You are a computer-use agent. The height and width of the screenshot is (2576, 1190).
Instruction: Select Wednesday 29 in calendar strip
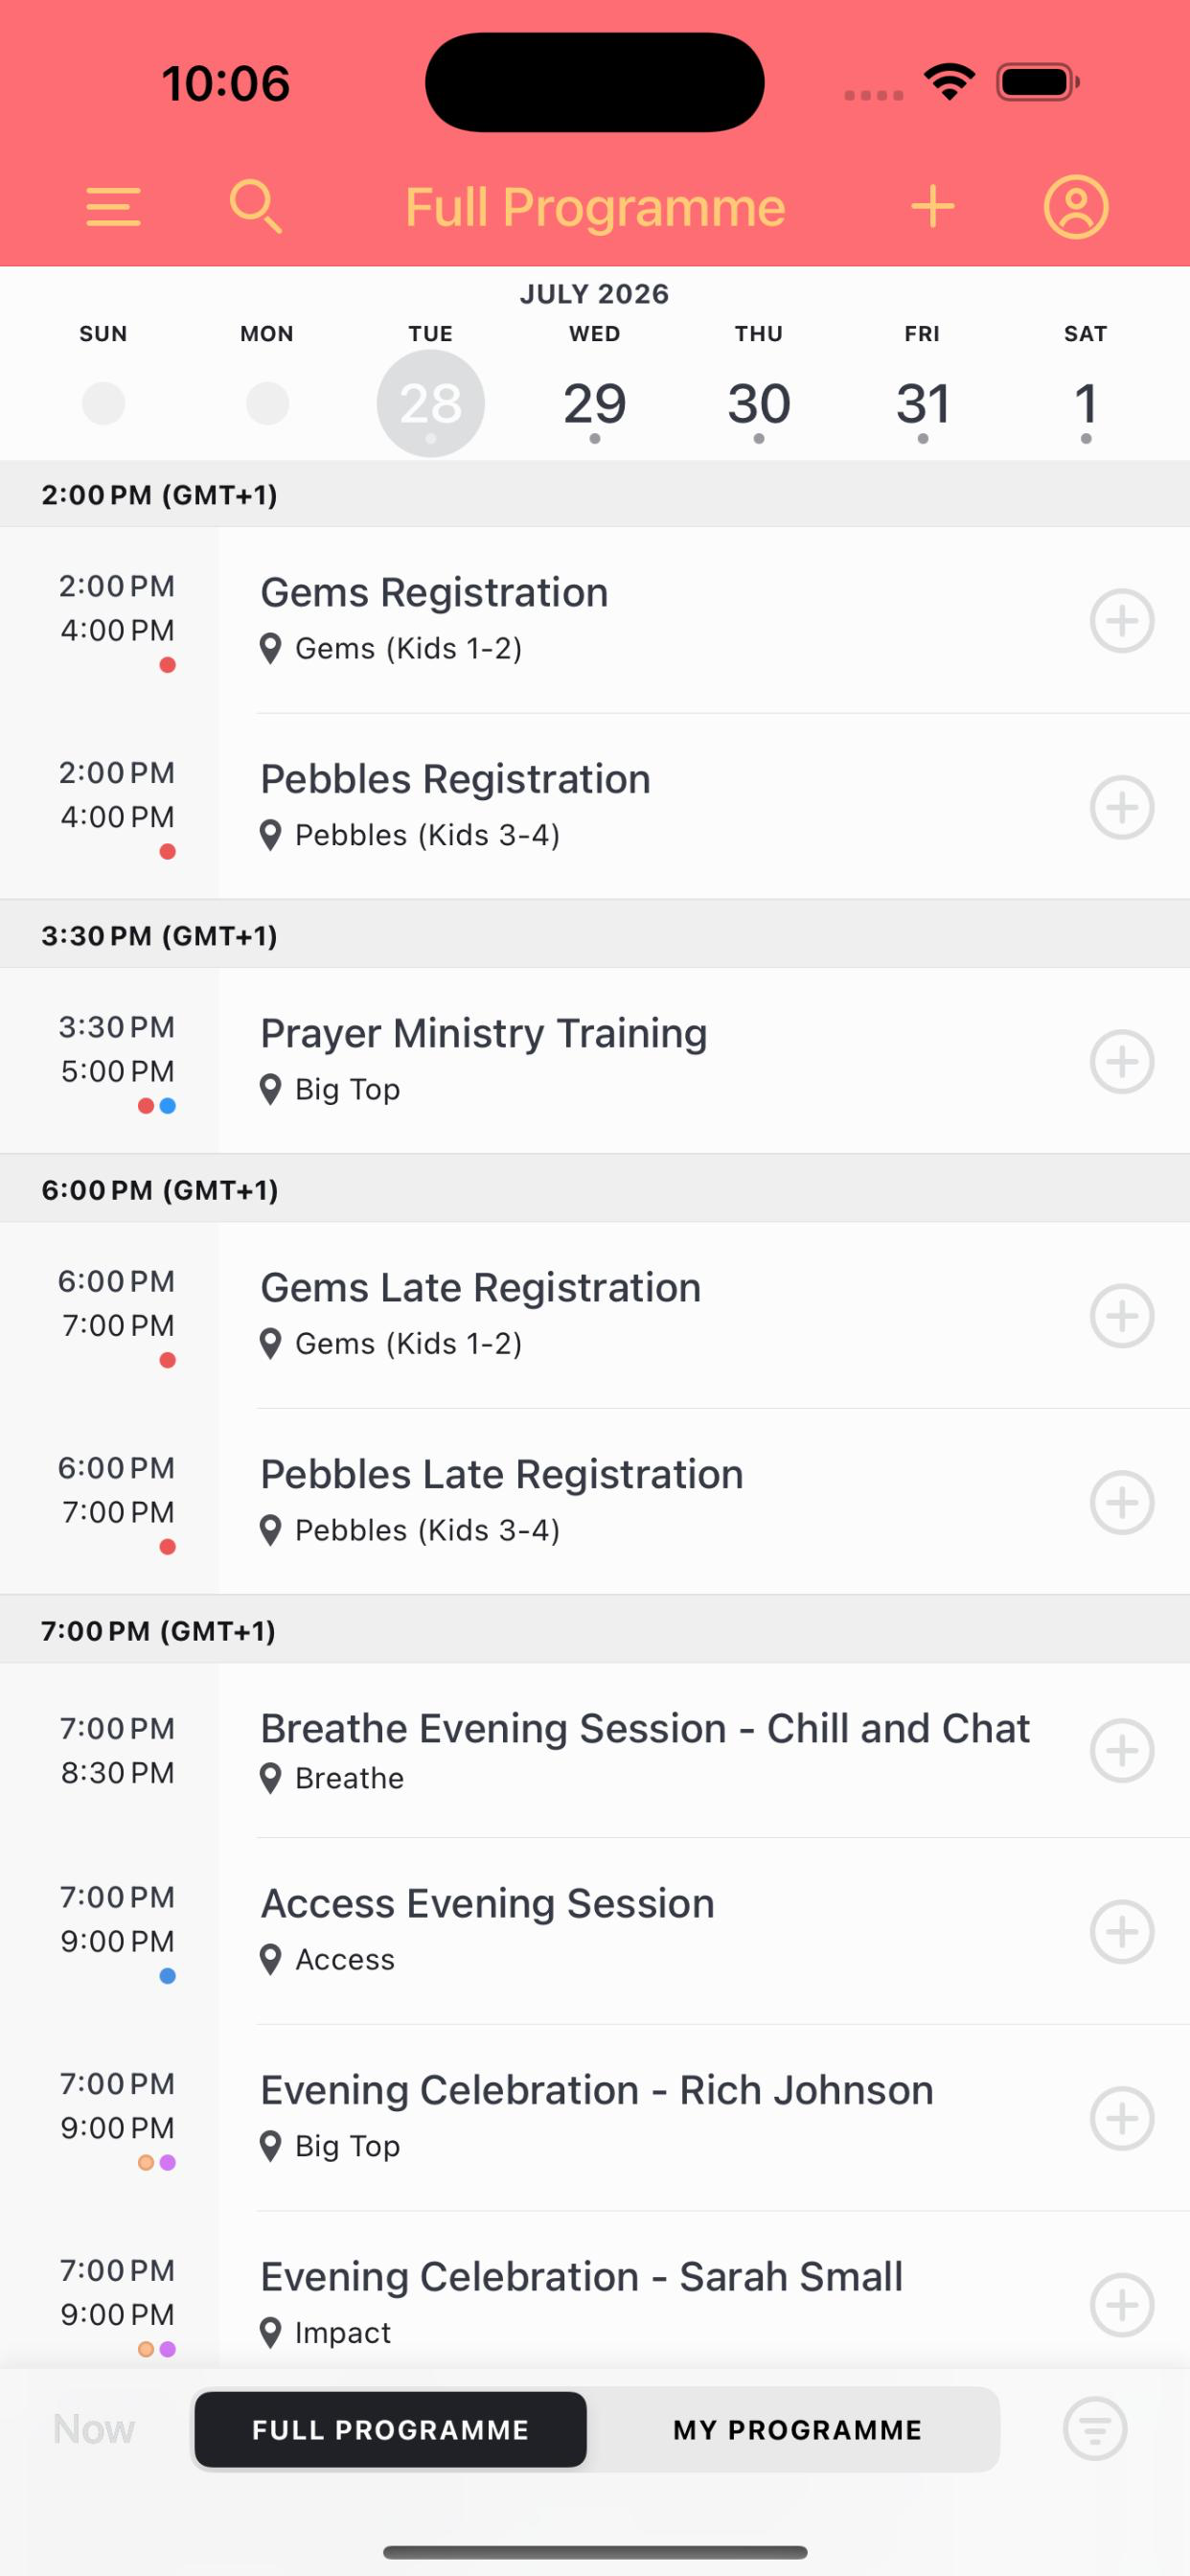[595, 404]
